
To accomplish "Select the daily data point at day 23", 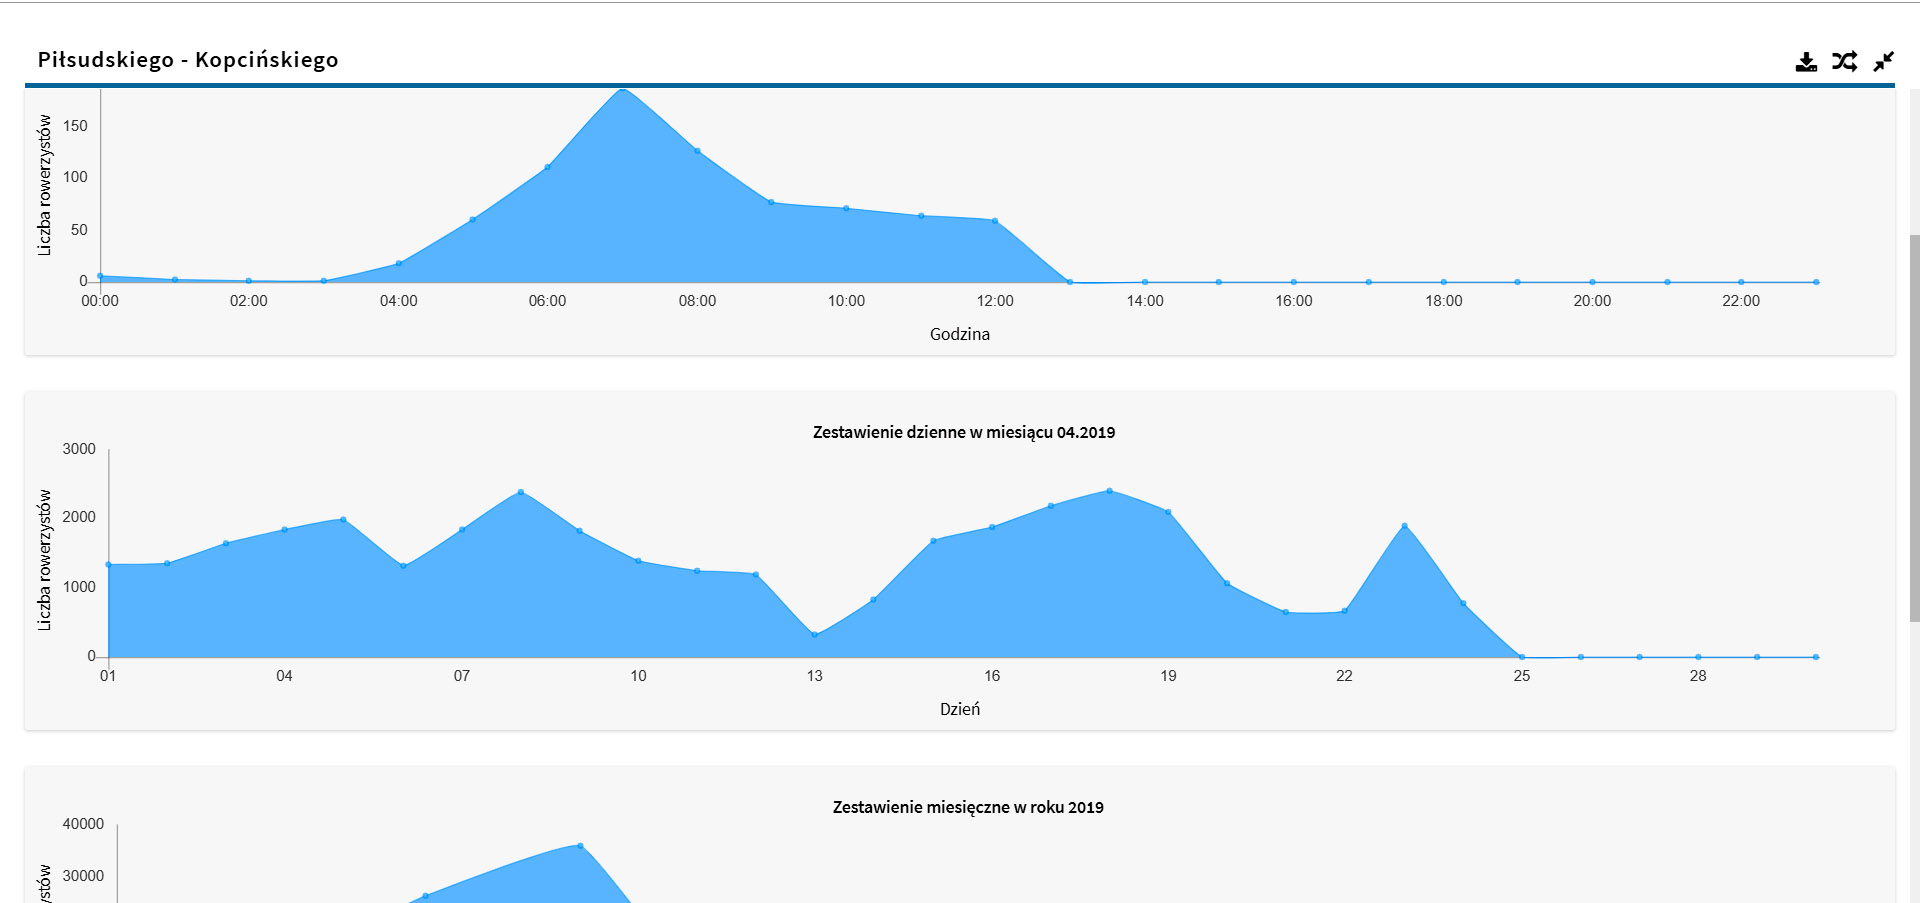I will [1404, 526].
